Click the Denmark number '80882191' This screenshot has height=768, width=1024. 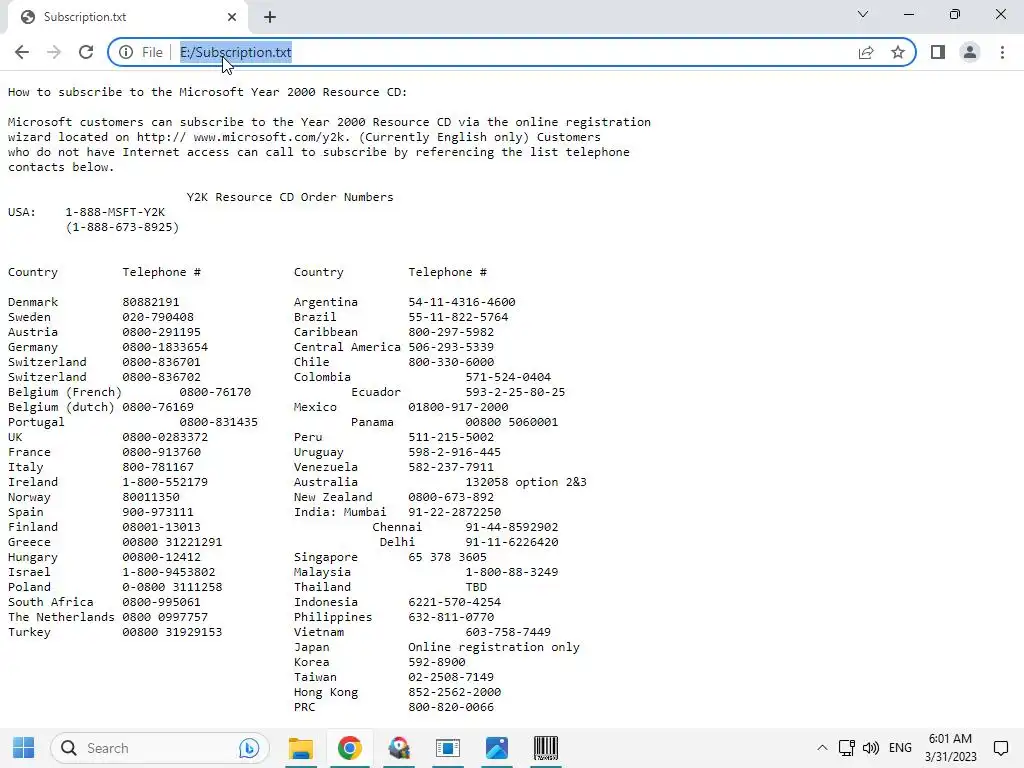[x=151, y=302]
